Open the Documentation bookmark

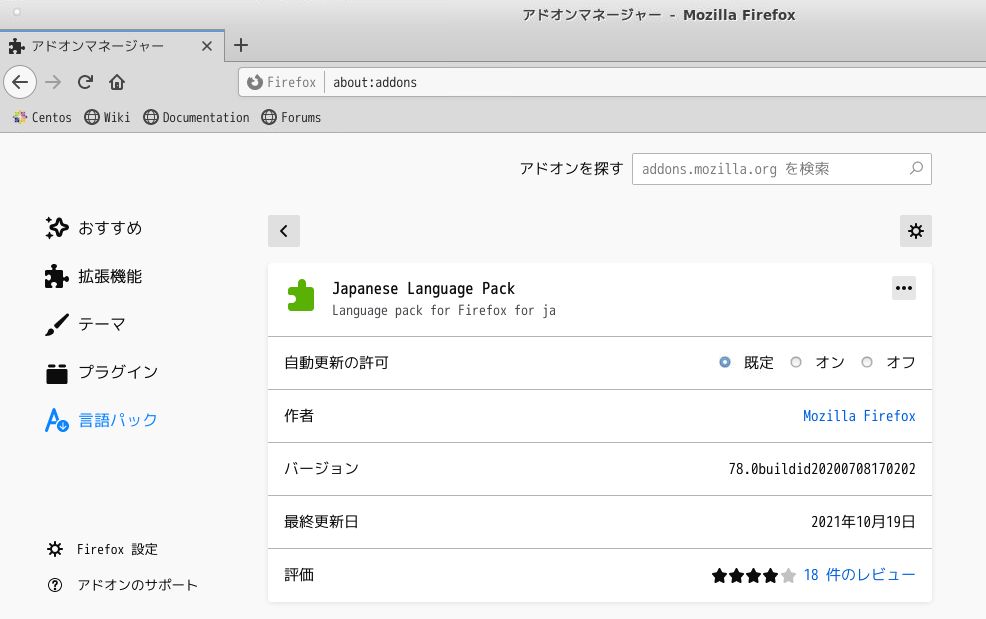(x=196, y=118)
